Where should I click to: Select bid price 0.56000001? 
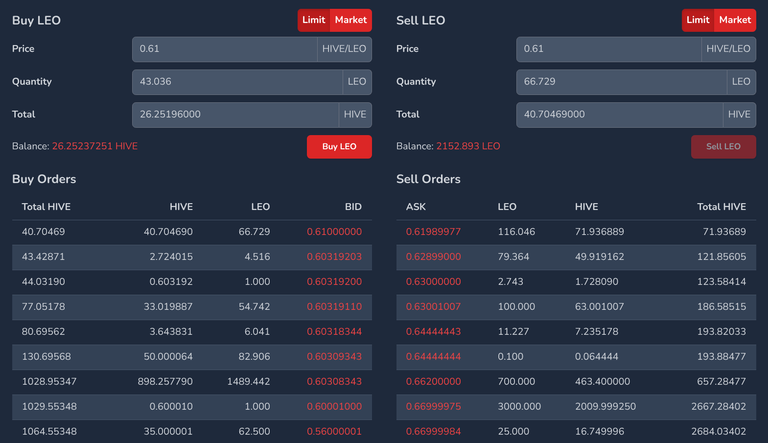(x=334, y=432)
